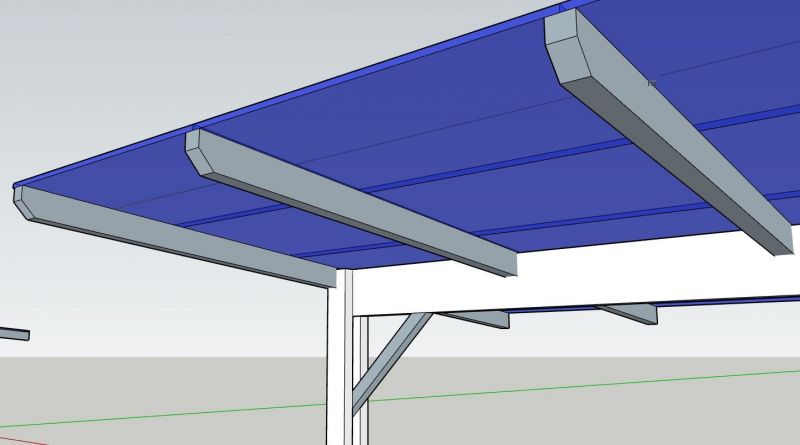Select the small rafter end at far left edge

pos(13,334)
